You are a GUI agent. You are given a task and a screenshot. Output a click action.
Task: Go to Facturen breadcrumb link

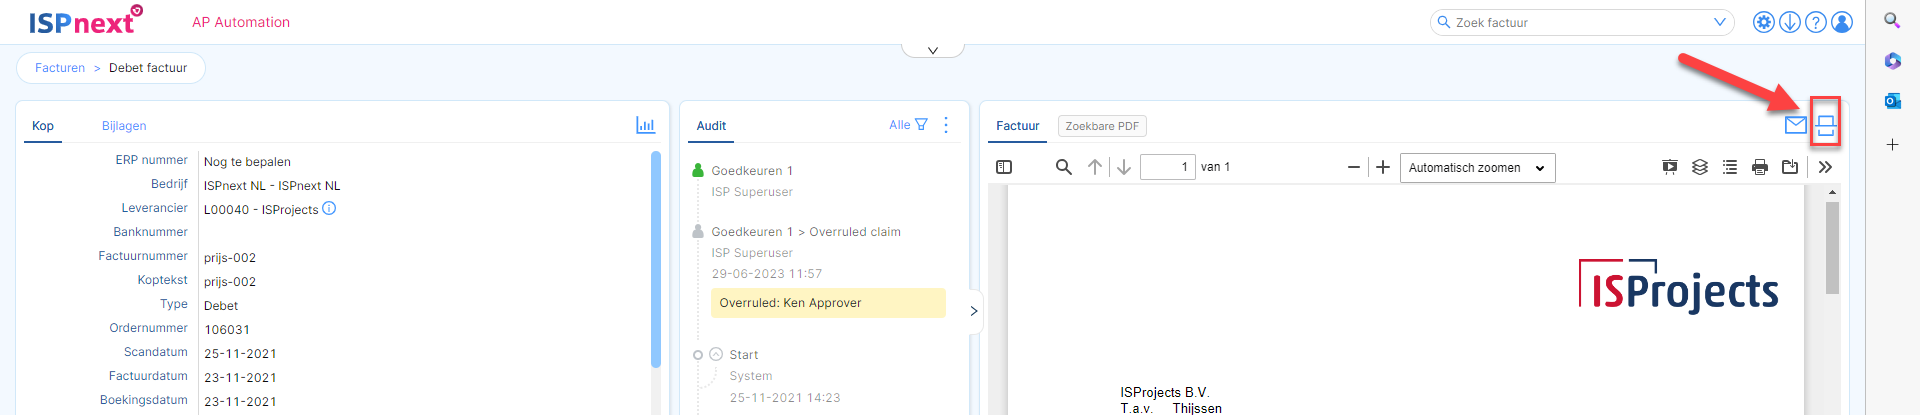(60, 68)
